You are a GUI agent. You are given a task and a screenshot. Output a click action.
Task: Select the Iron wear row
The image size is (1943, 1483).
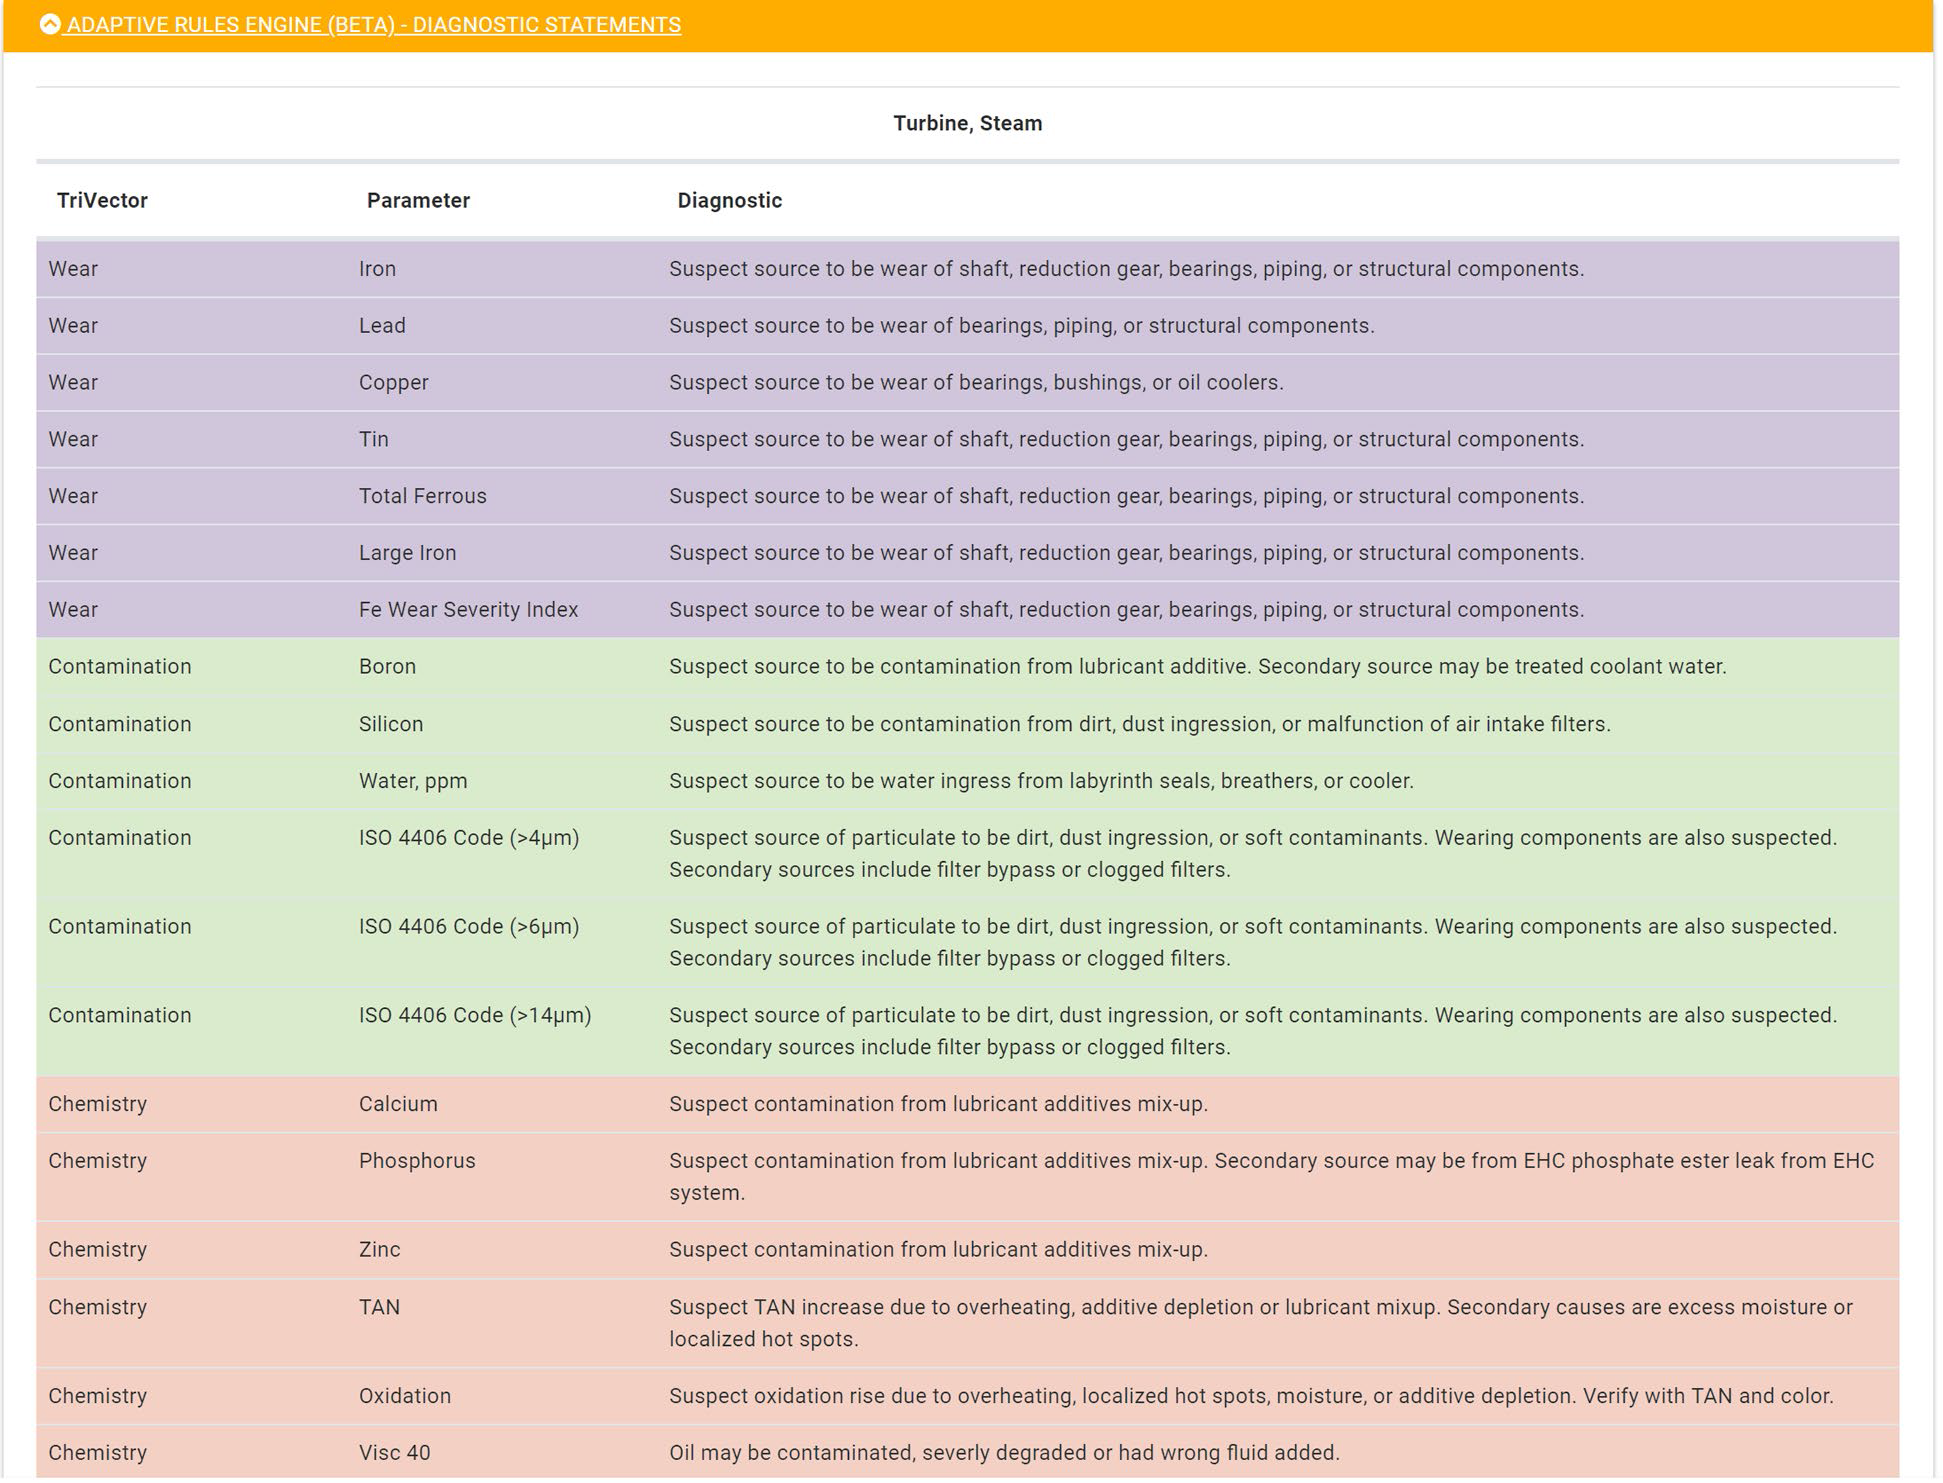point(377,268)
